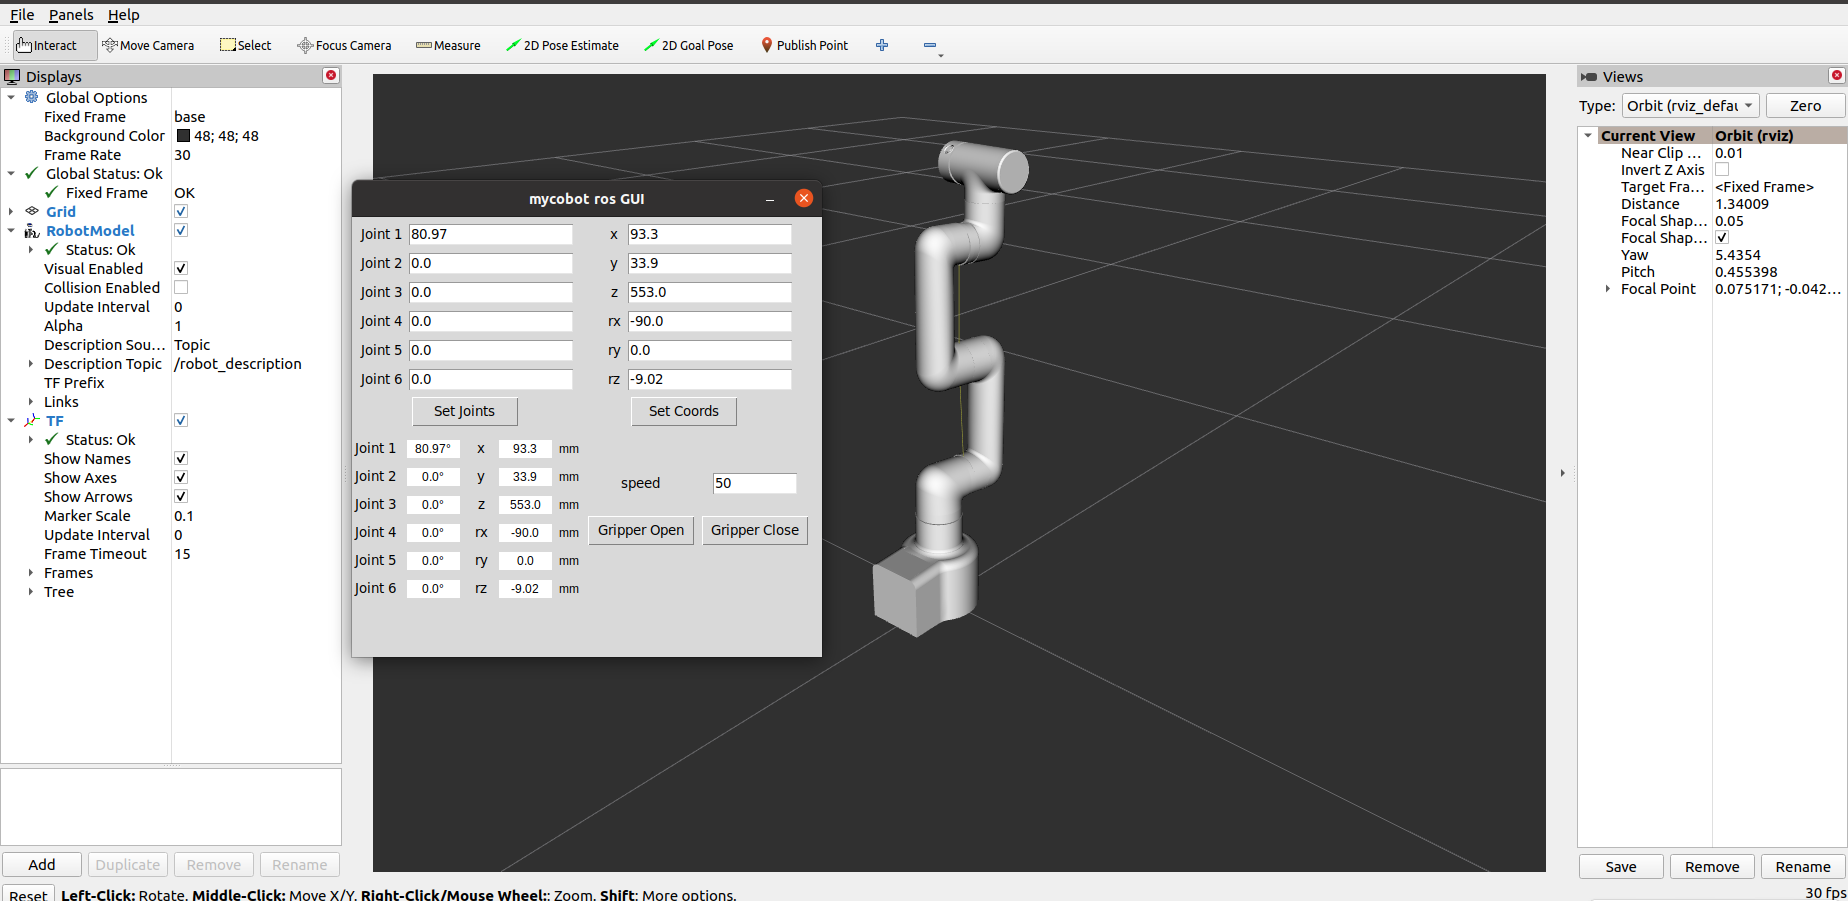
Task: Open the view Type dropdown
Action: [1690, 106]
